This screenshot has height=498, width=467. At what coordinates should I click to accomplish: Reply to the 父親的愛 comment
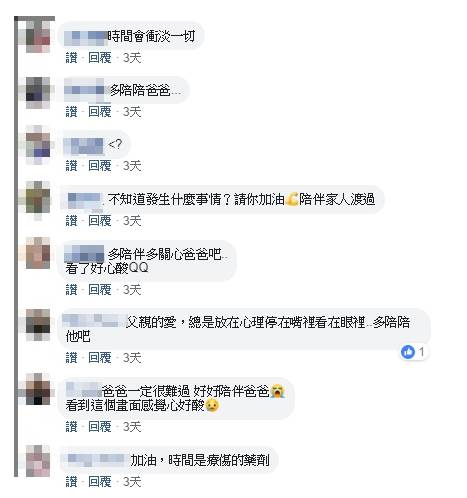point(100,358)
